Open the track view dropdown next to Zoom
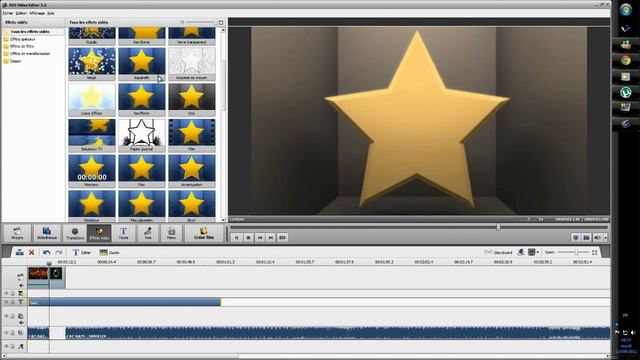The height and width of the screenshot is (360, 640). click(533, 253)
